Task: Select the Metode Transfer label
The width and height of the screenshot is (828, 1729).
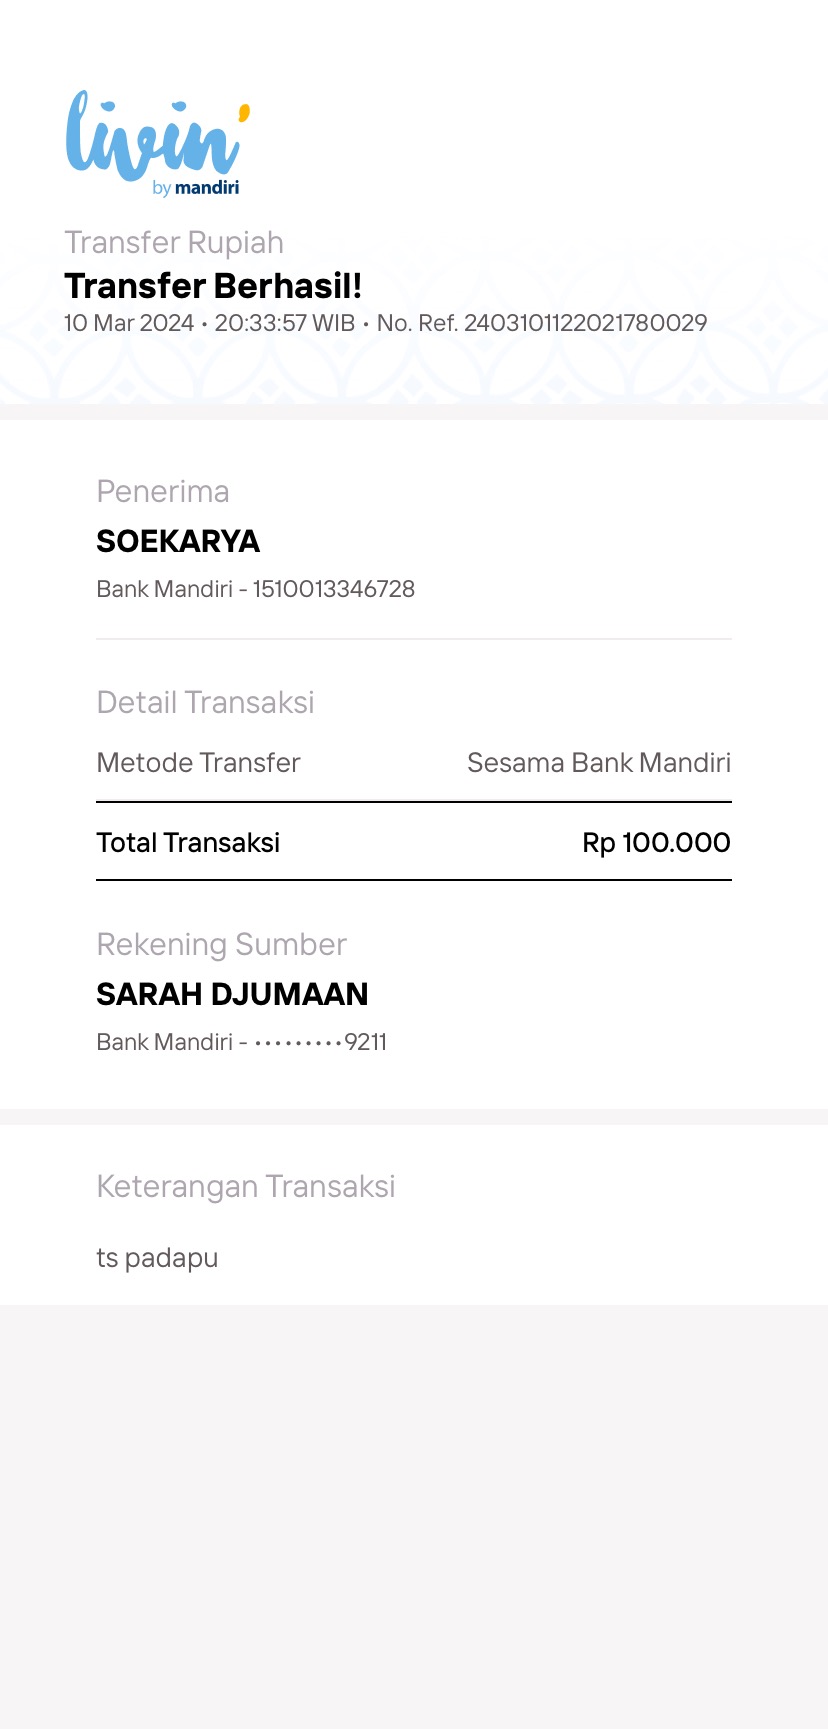Action: tap(198, 763)
